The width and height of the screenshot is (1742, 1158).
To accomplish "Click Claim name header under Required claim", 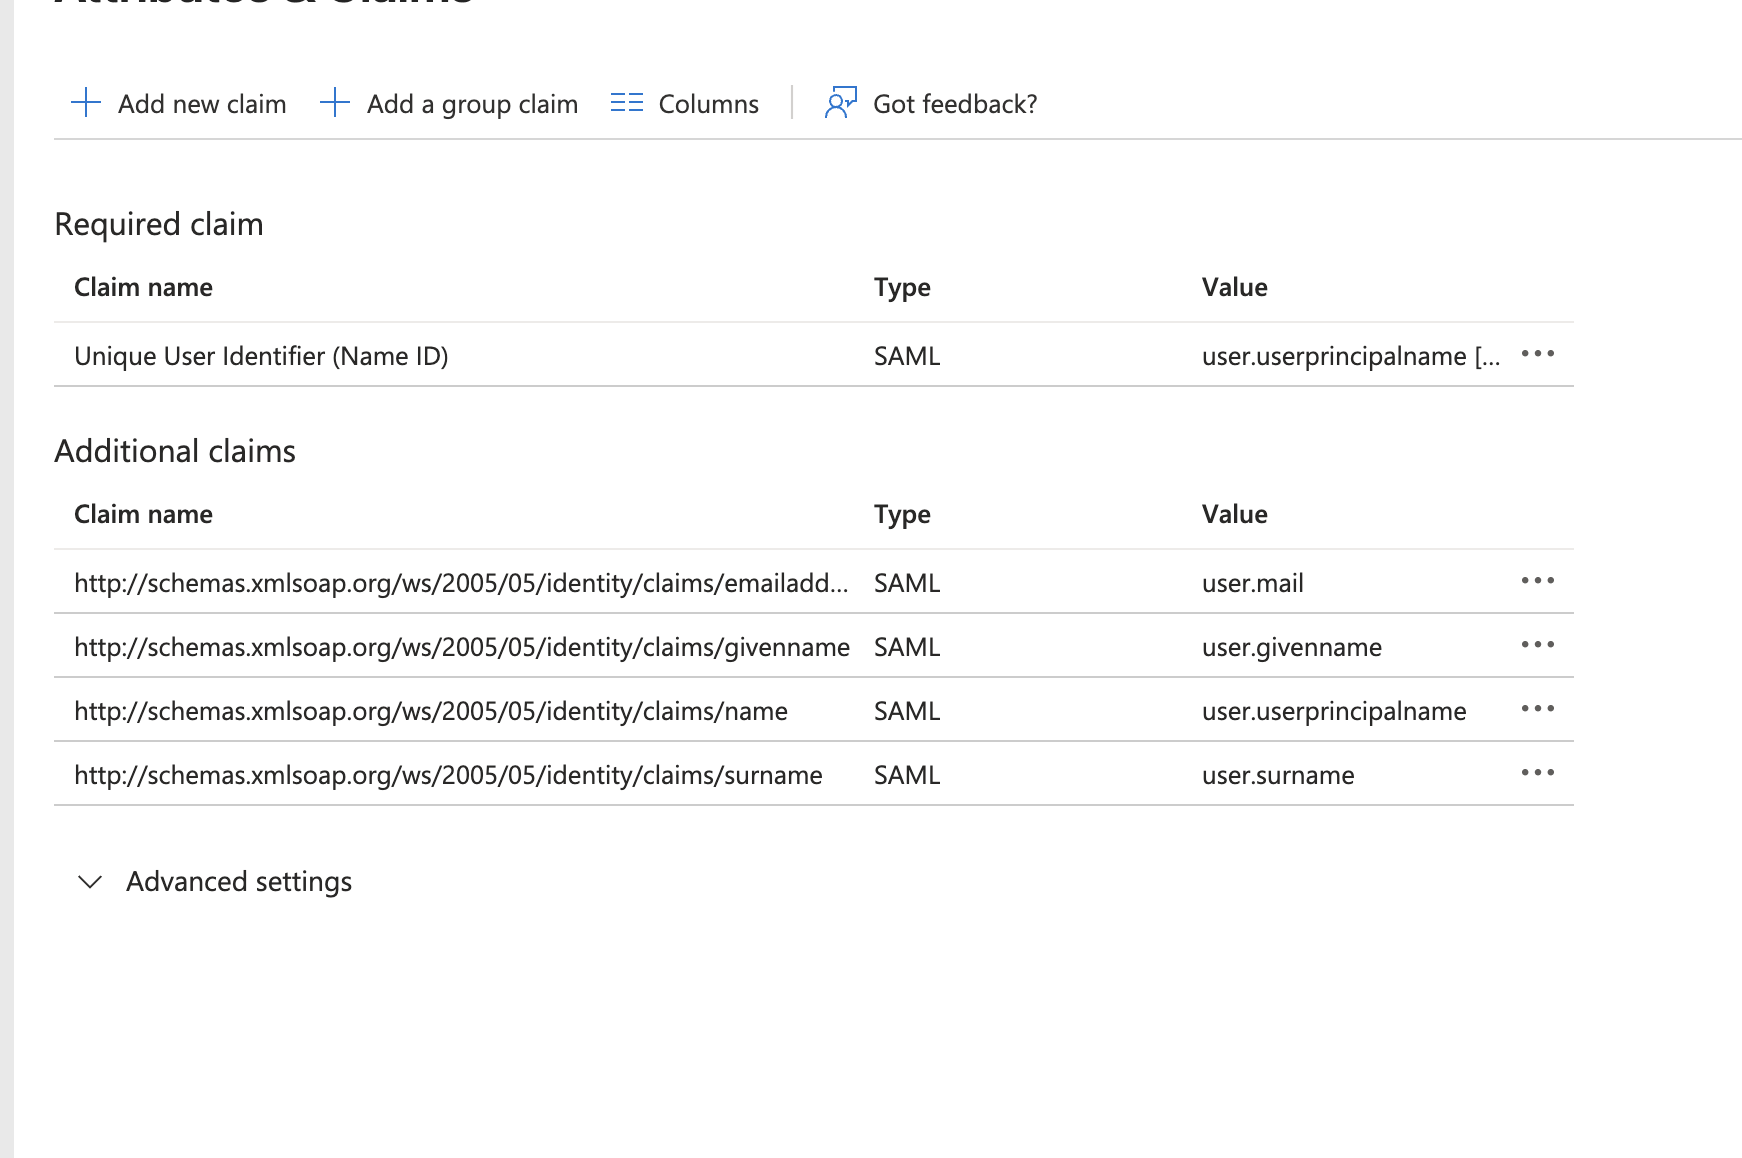I will 143,287.
